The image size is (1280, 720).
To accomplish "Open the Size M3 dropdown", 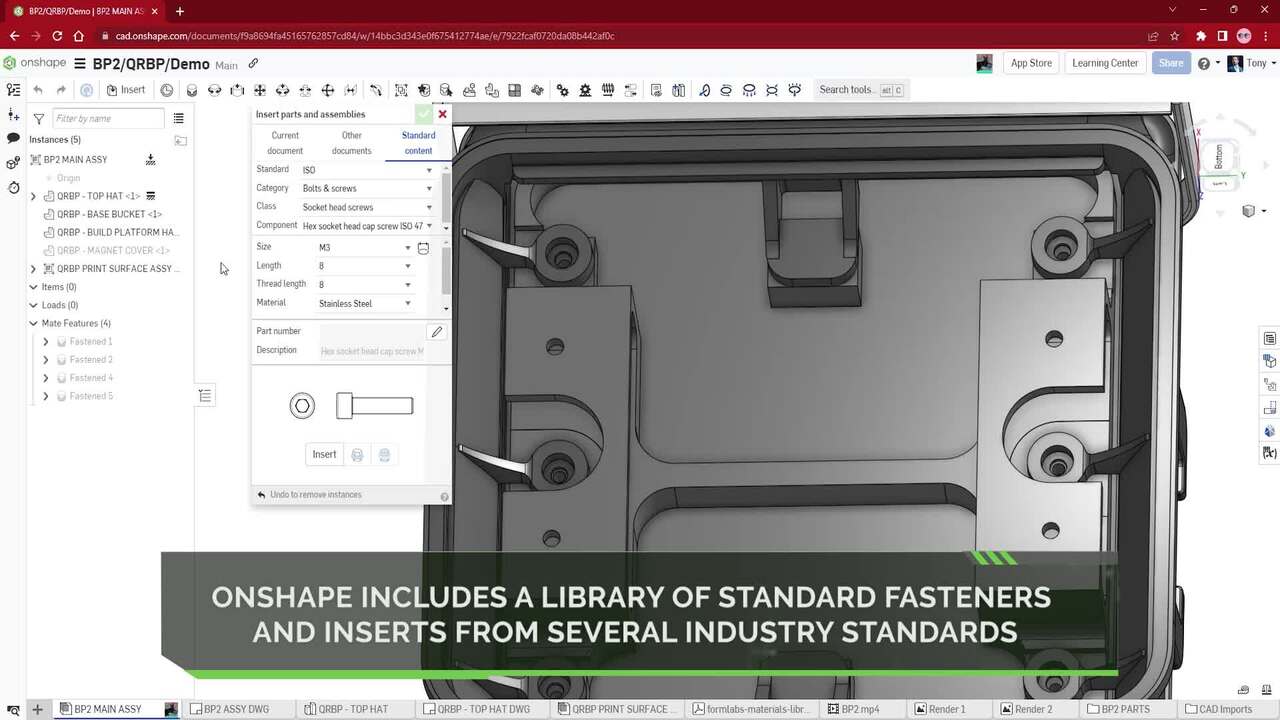I will [364, 248].
